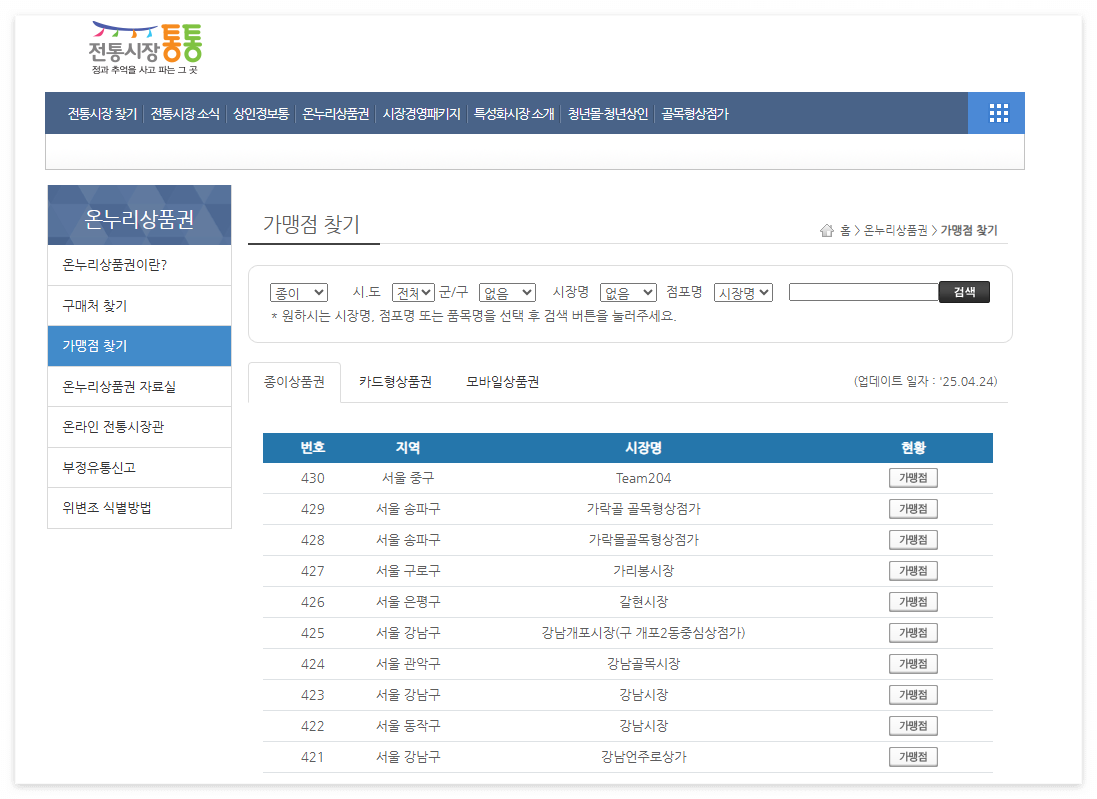Open the 종이 voucher type dropdown
1097x799 pixels.
pos(299,292)
